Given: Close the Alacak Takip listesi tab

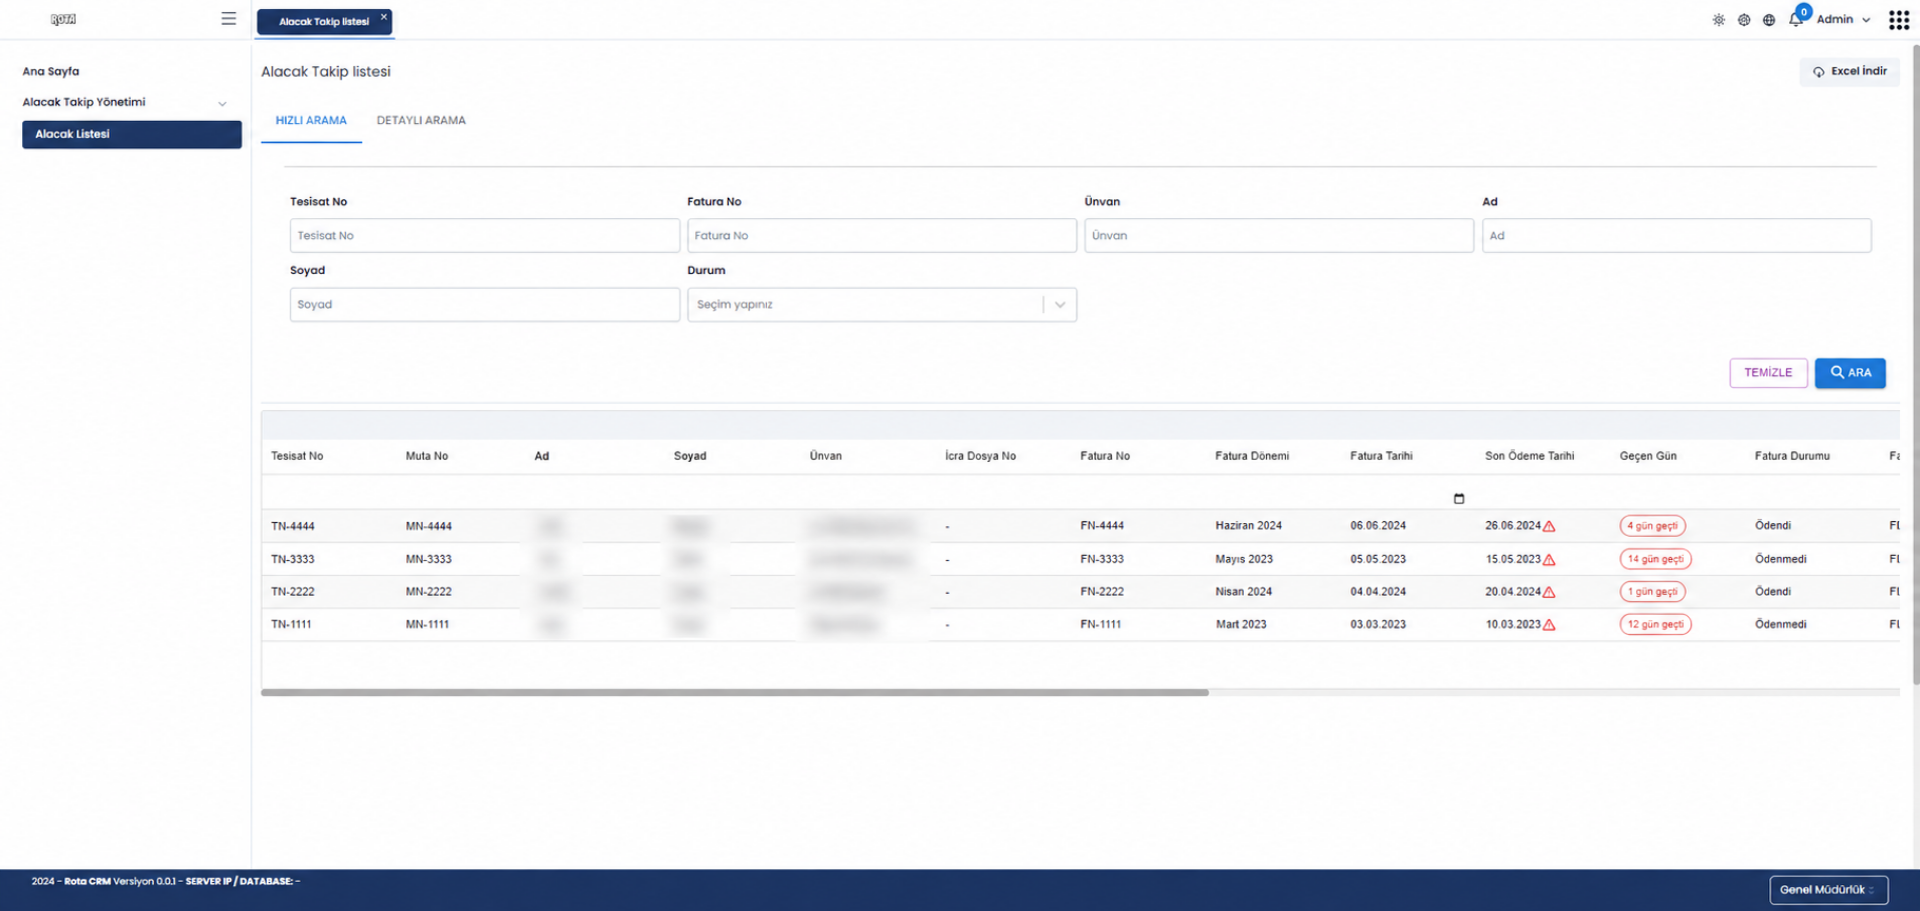Looking at the screenshot, I should pyautogui.click(x=383, y=17).
